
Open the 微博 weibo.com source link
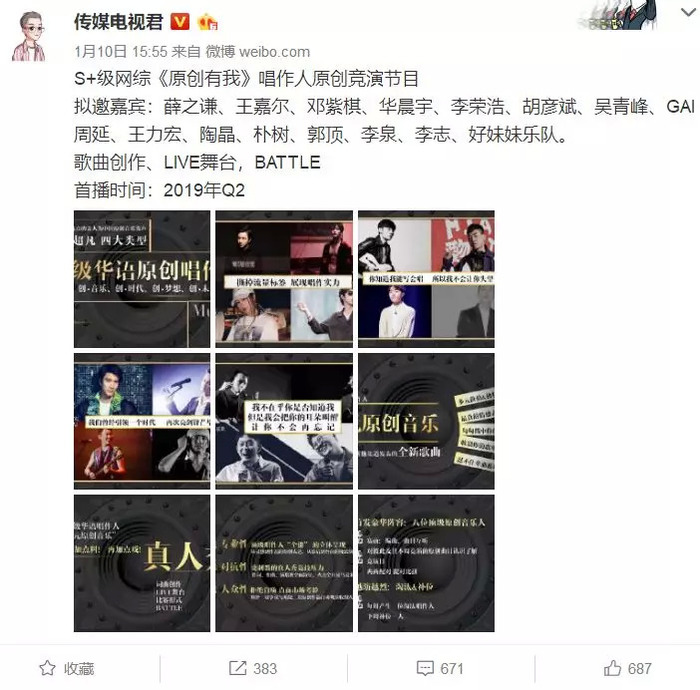click(258, 52)
